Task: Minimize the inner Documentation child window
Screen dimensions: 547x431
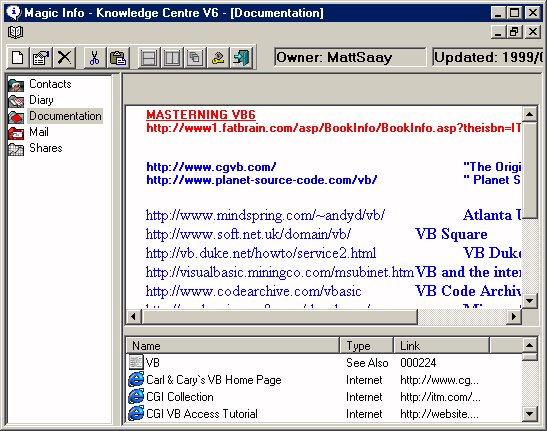Action: tap(498, 32)
